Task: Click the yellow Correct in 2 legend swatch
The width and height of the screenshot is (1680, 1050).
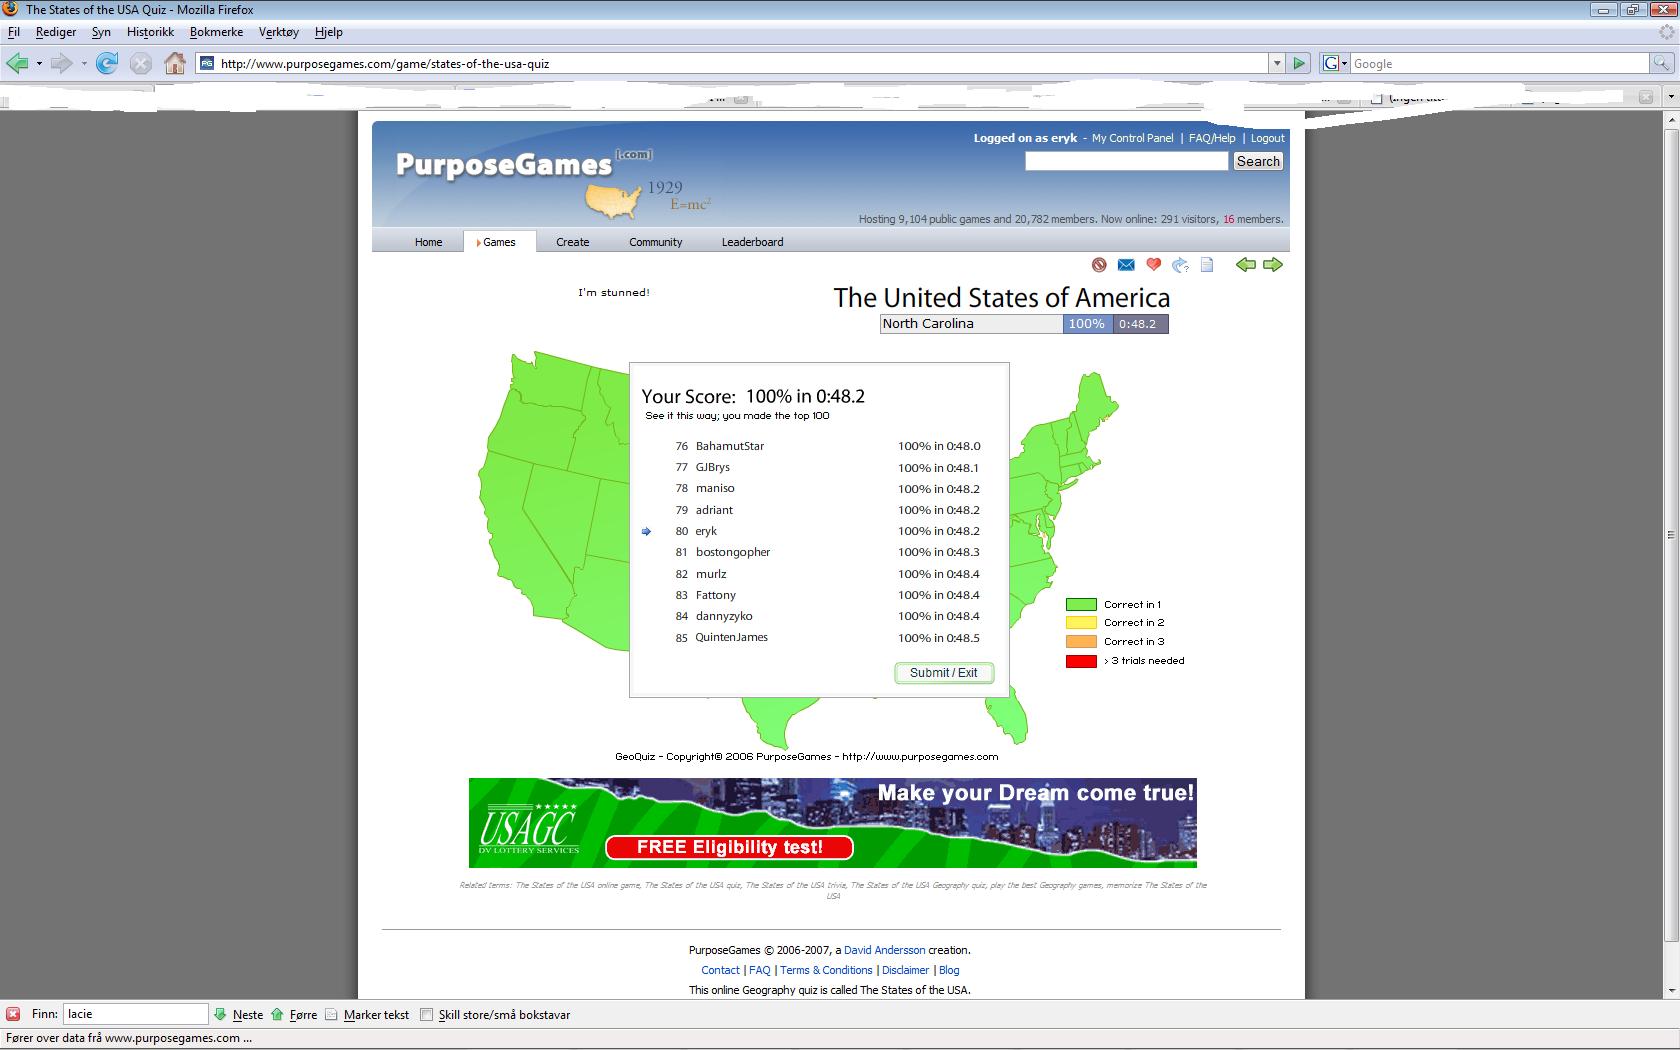Action: [1081, 623]
